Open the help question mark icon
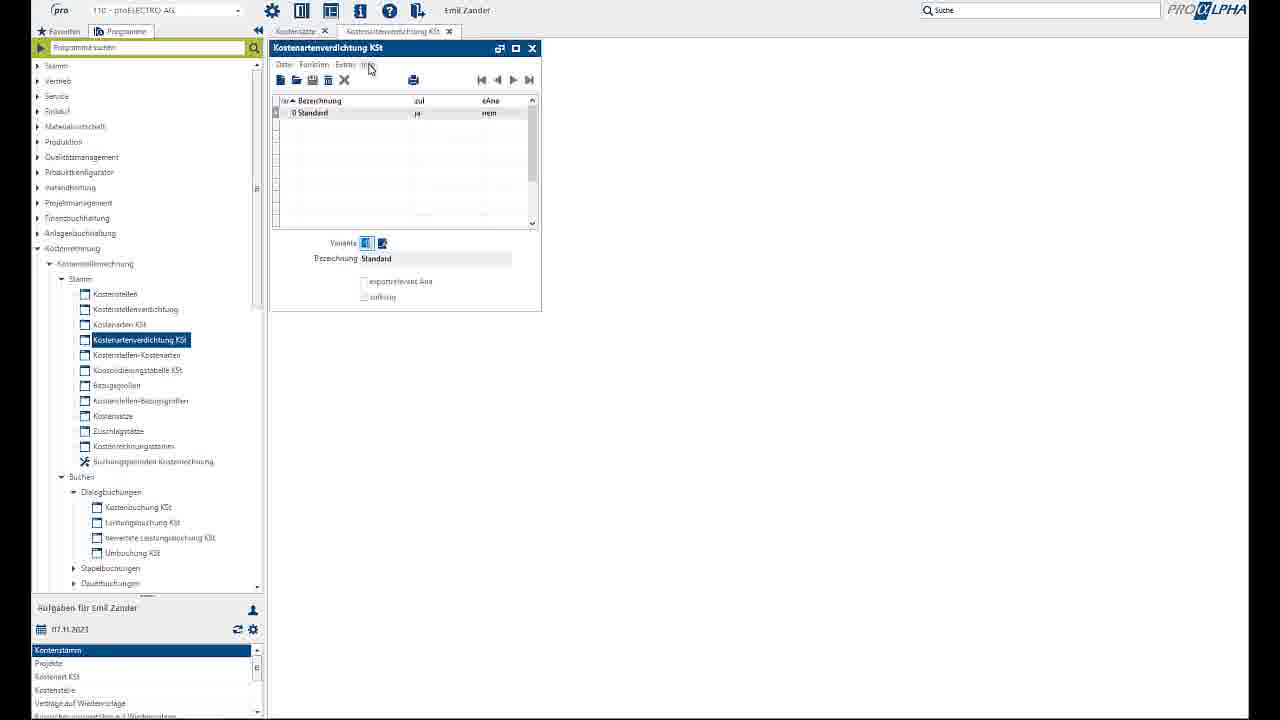Screen dimensions: 1280x720 [389, 11]
